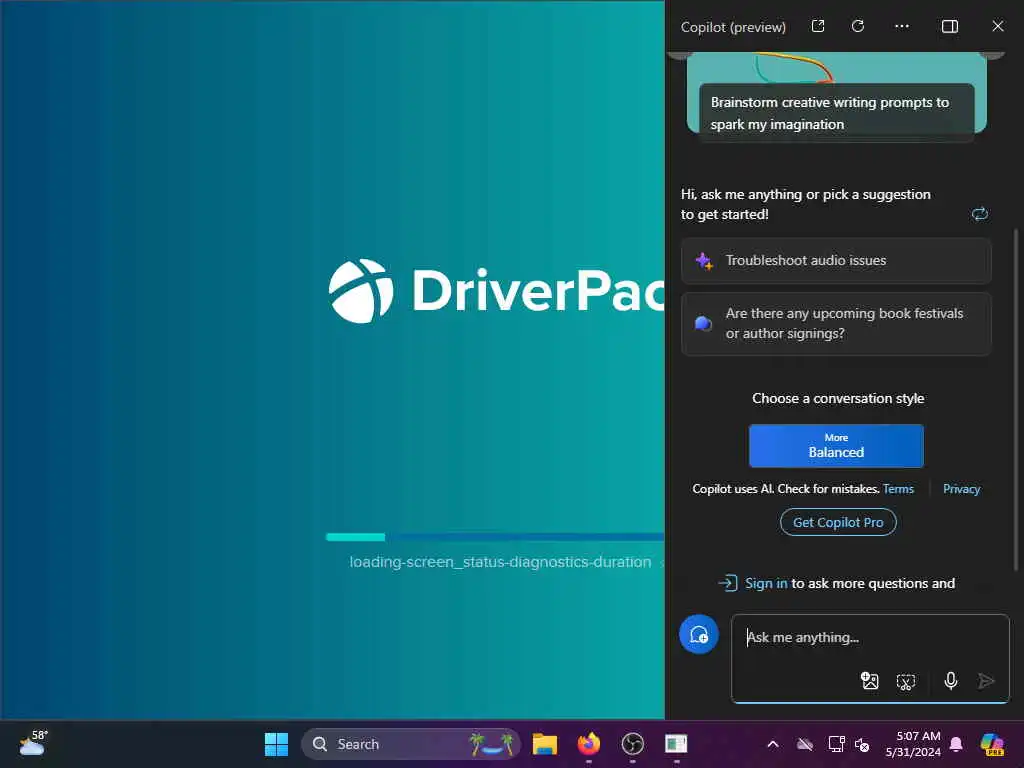This screenshot has width=1024, height=768.
Task: Open the Windows Start menu
Action: tap(276, 744)
